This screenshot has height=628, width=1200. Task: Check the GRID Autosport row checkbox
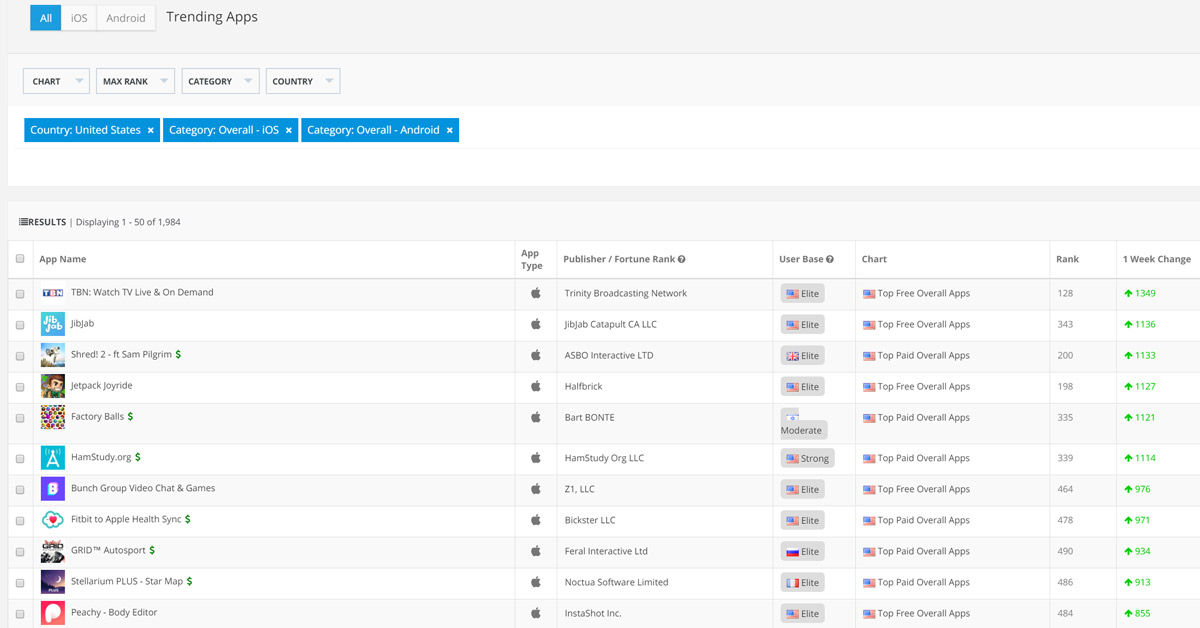[x=20, y=552]
